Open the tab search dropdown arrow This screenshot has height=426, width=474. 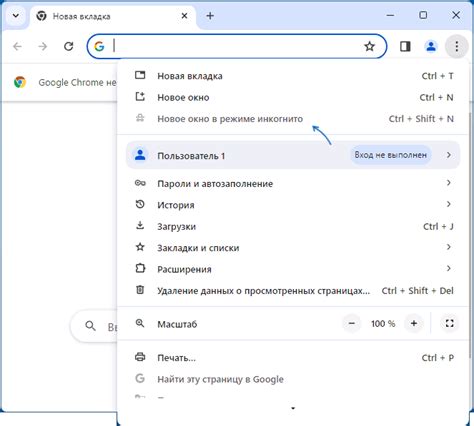click(x=16, y=16)
